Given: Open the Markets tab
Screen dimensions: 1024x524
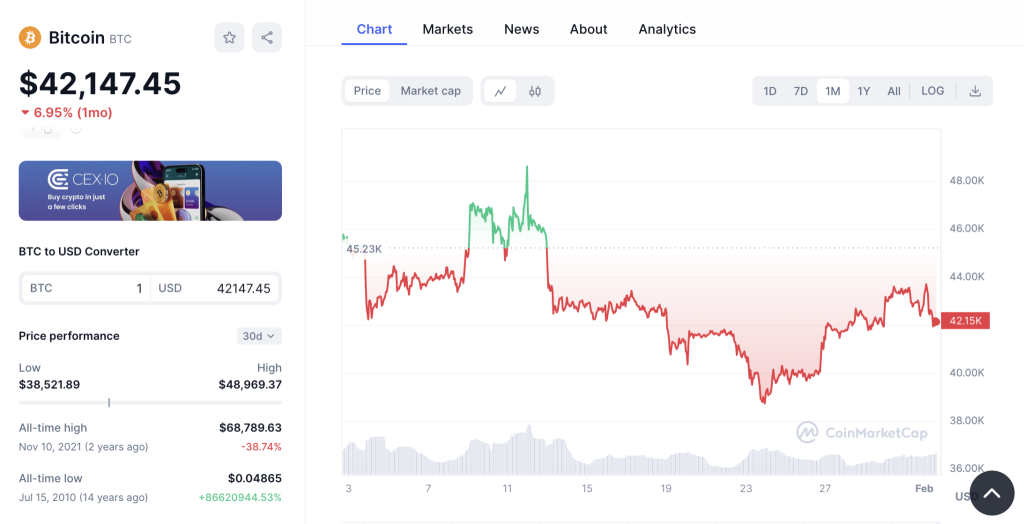Looking at the screenshot, I should 447,29.
